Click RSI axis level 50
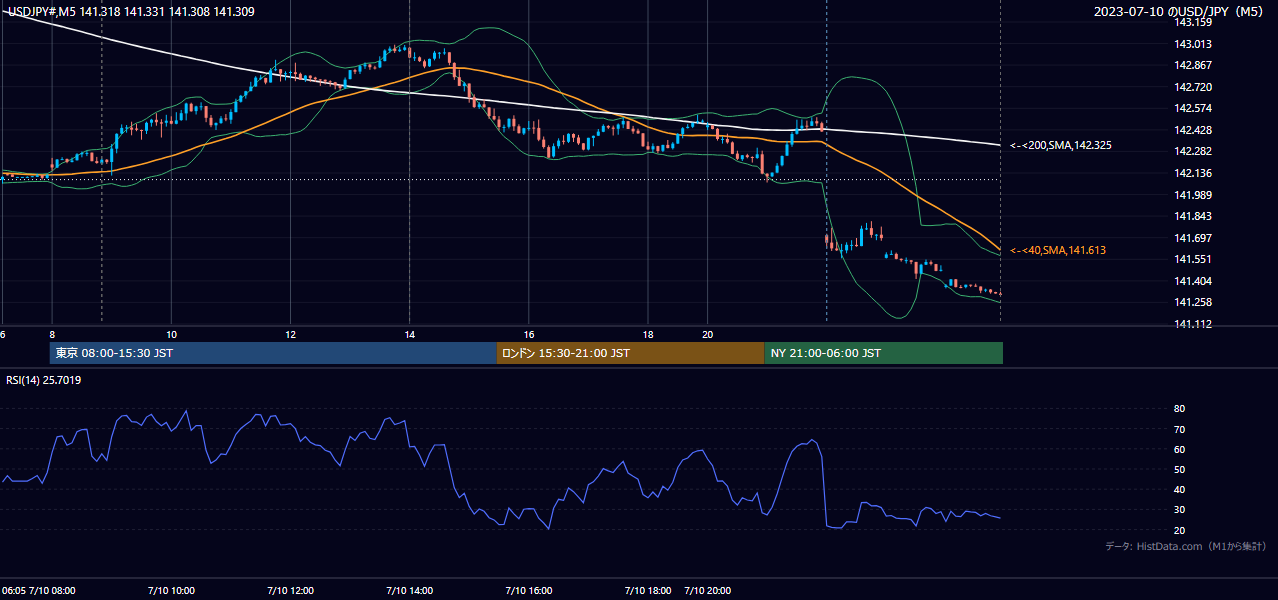This screenshot has height=600, width=1278. click(x=1179, y=469)
